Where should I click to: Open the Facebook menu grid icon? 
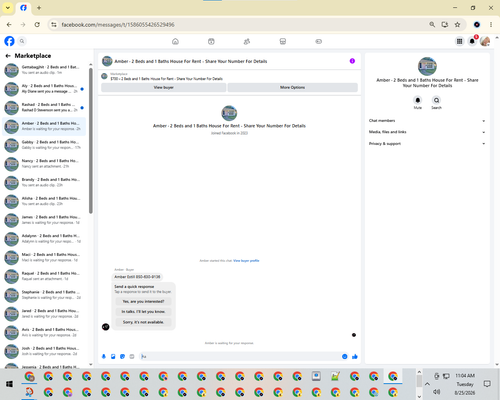coord(459,41)
